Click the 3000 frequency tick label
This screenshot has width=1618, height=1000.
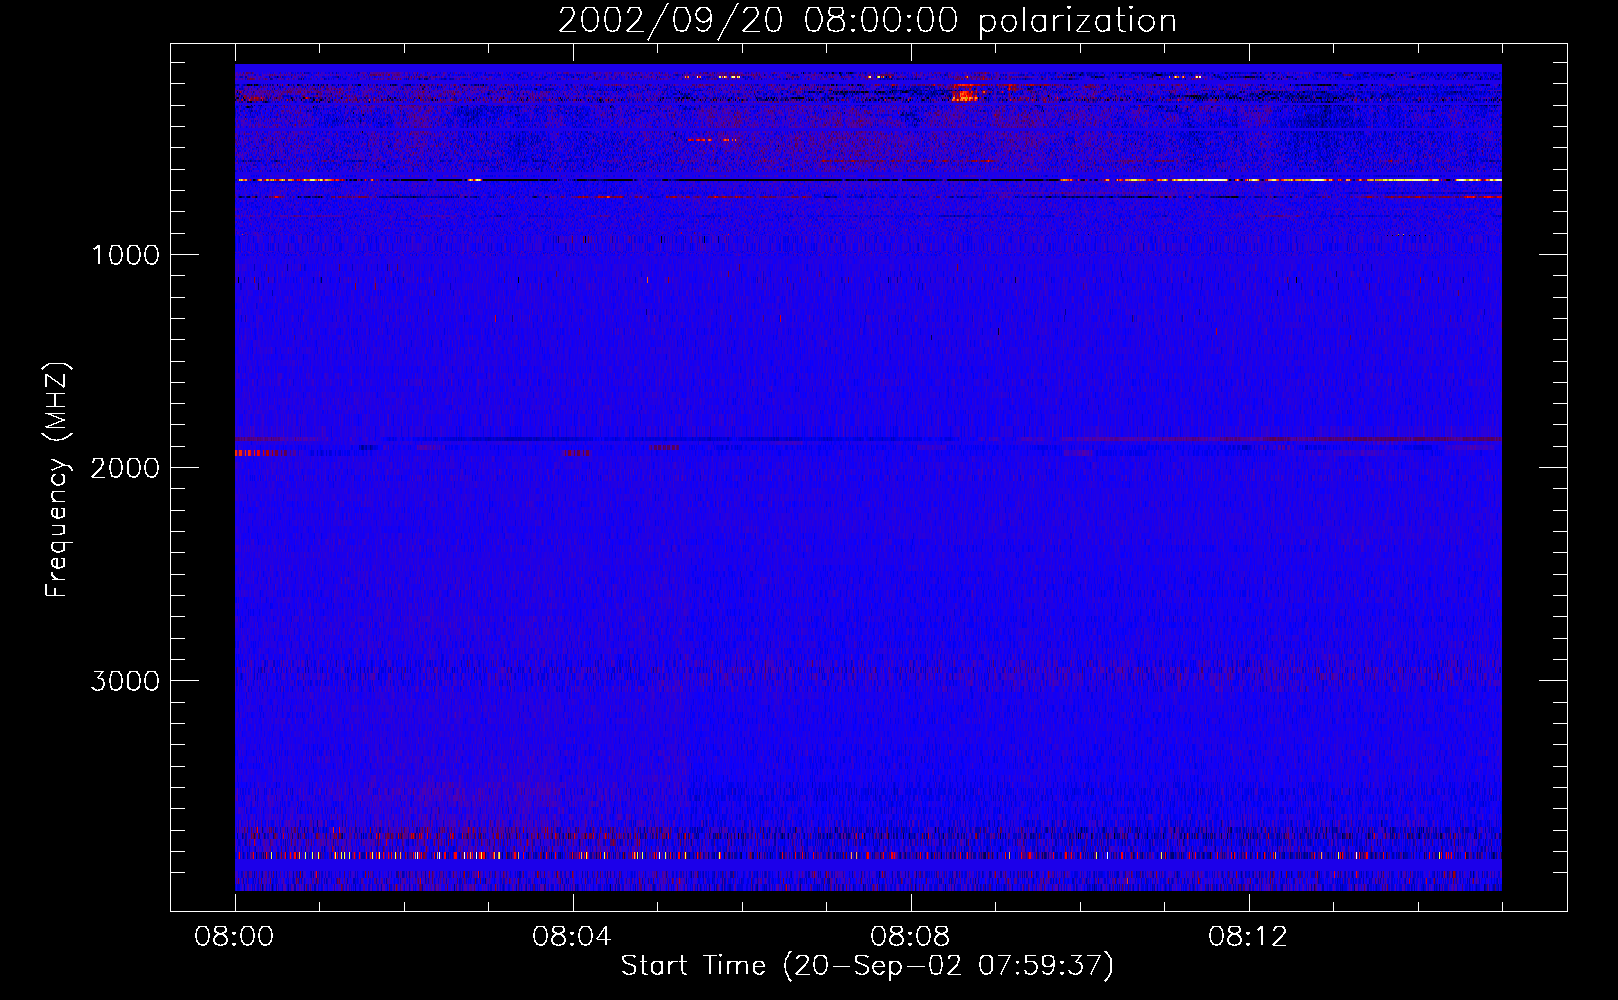[125, 681]
